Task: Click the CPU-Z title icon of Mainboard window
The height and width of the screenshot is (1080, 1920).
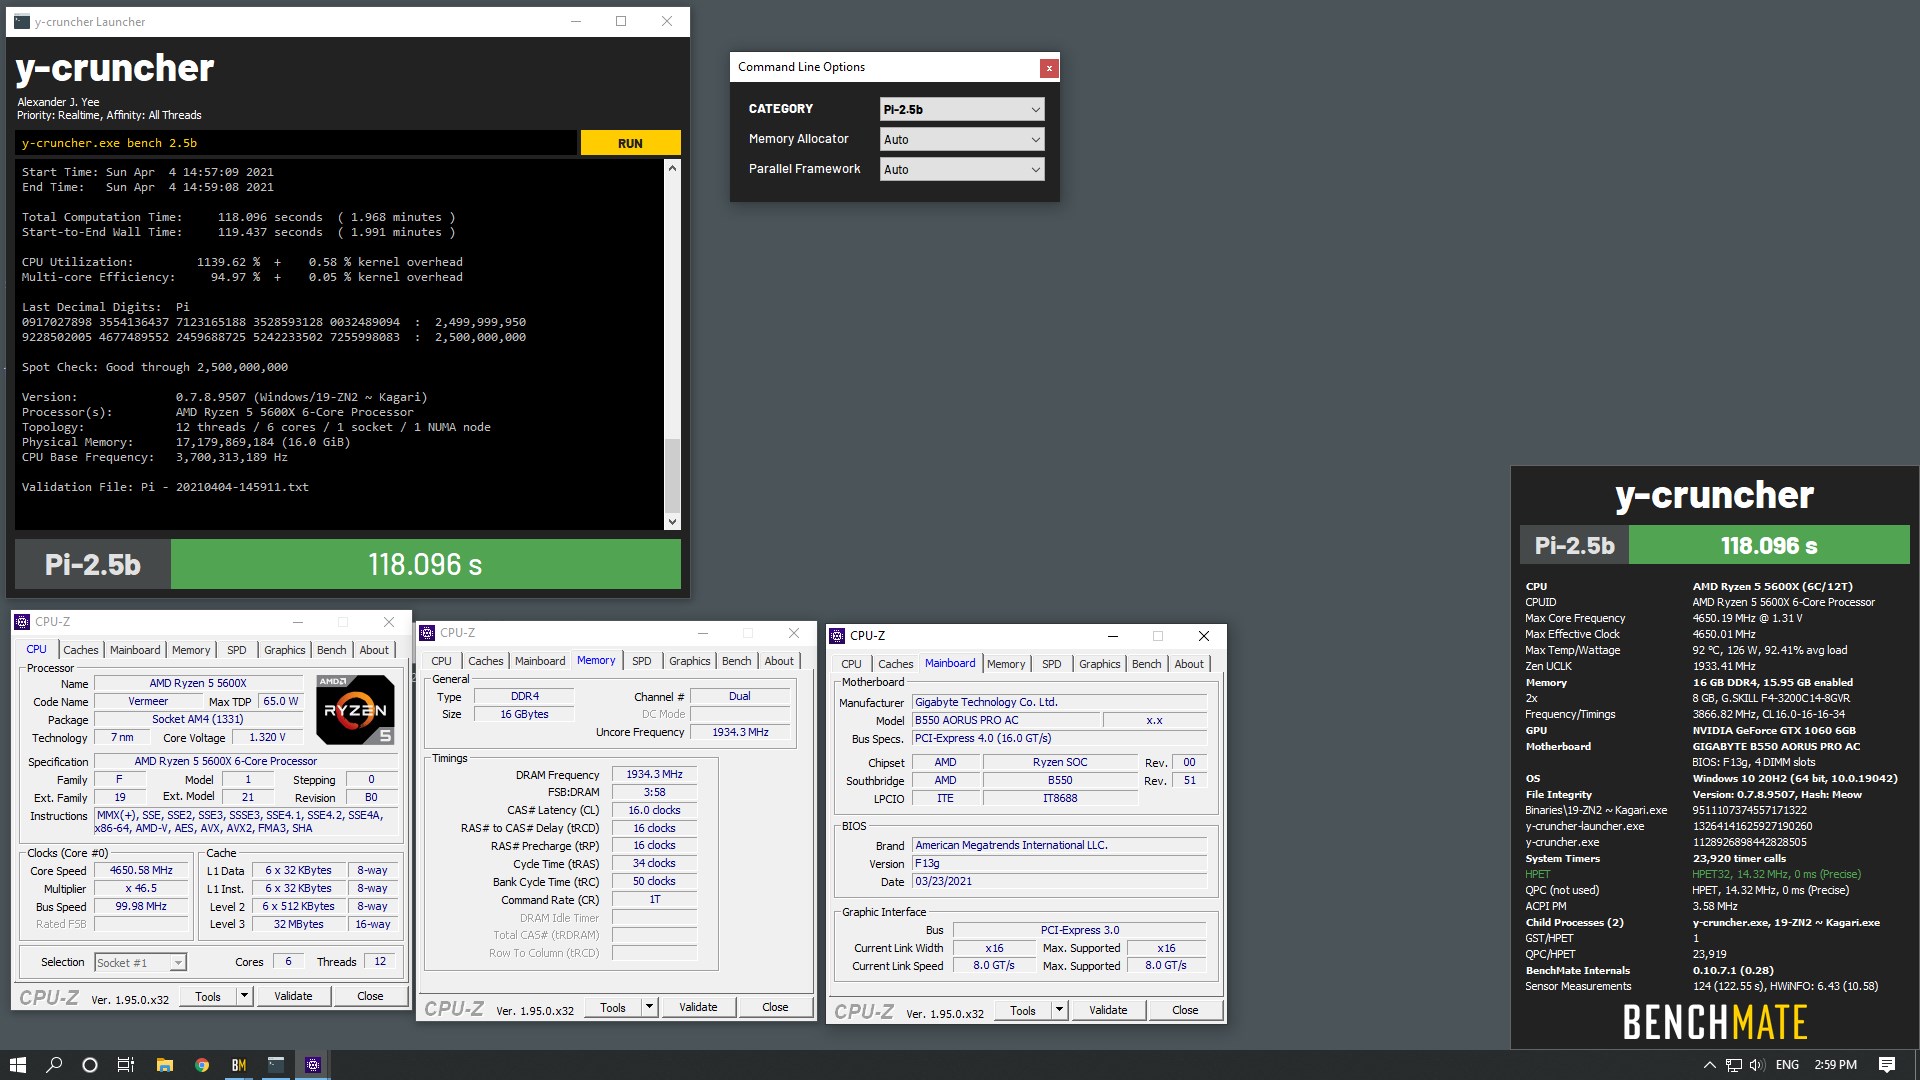Action: coord(837,636)
